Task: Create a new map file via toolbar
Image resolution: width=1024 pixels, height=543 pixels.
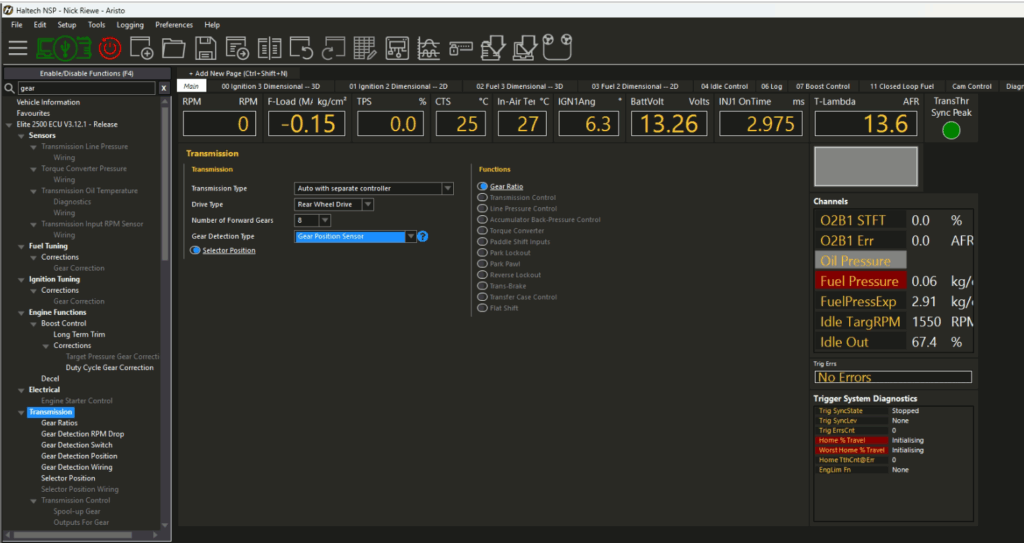Action: coord(142,48)
